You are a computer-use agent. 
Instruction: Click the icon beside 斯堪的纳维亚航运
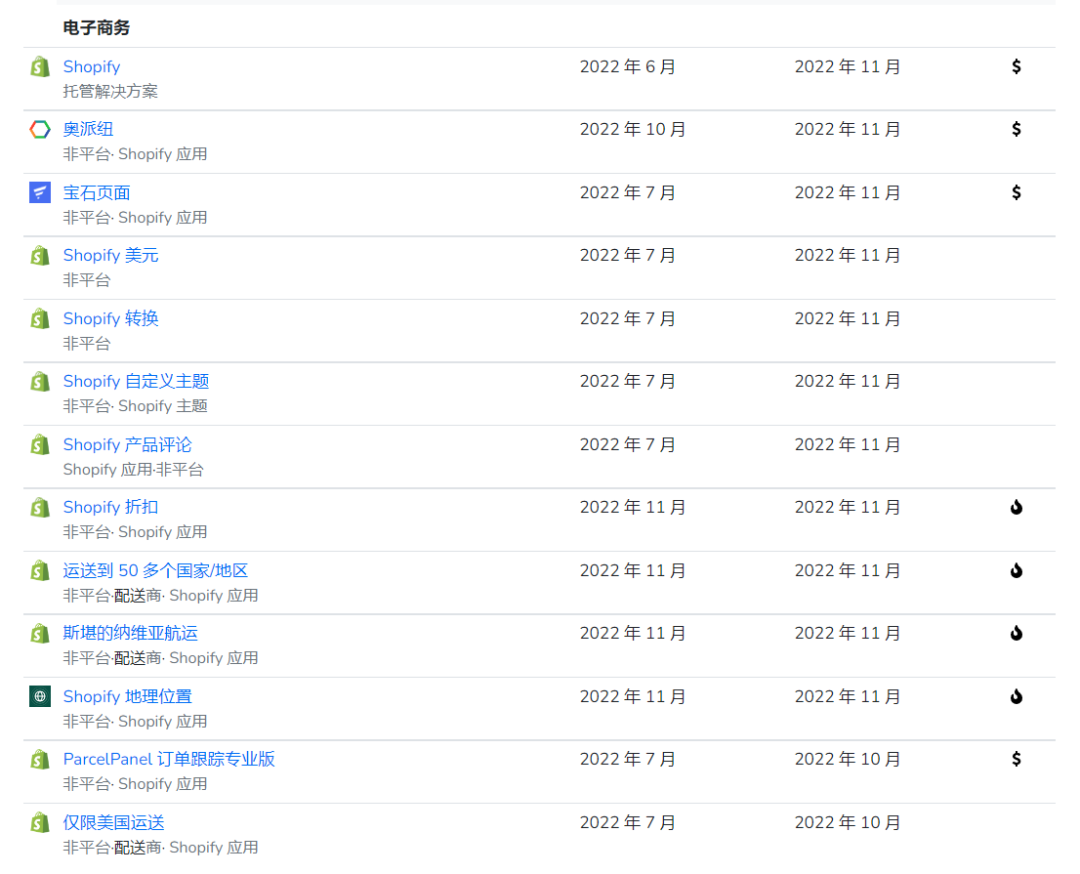point(40,634)
